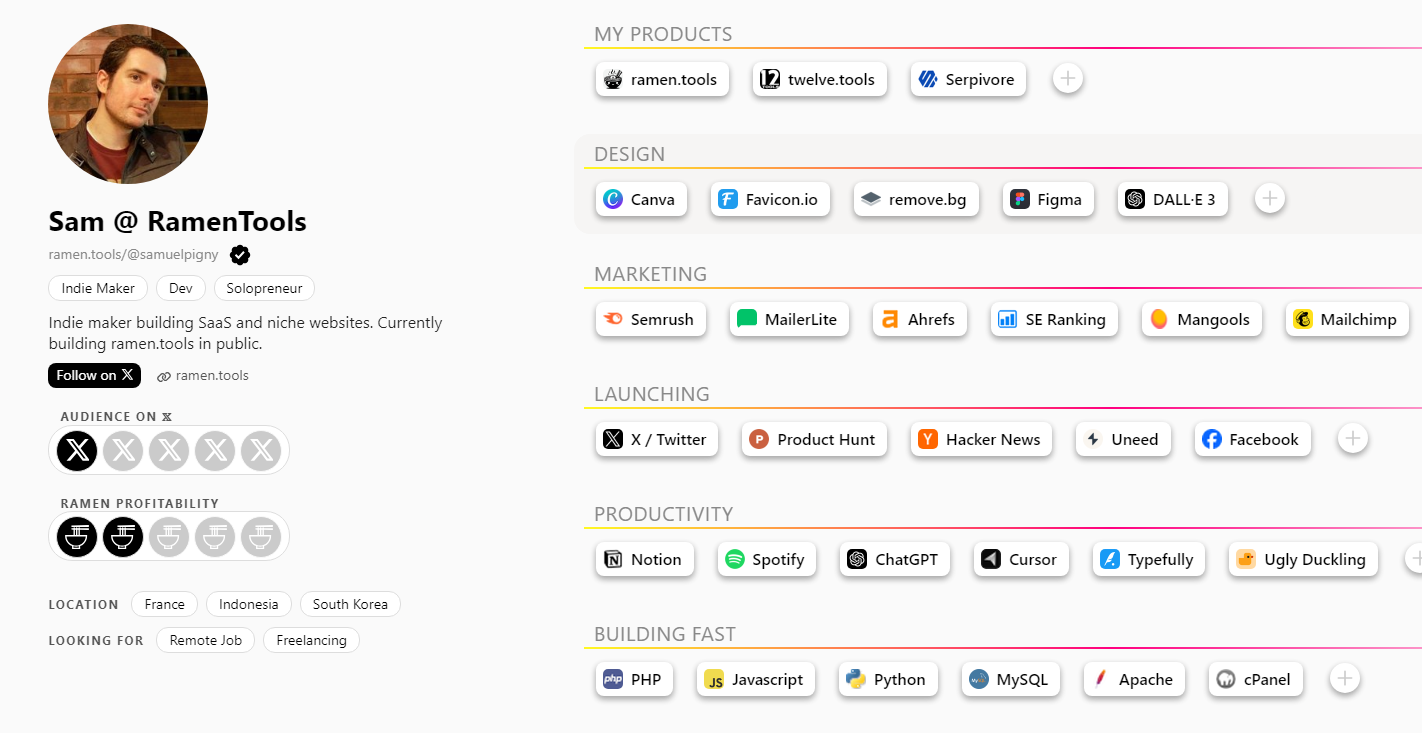The height and width of the screenshot is (733, 1422).
Task: Add a new product with plus button
Action: point(1068,78)
